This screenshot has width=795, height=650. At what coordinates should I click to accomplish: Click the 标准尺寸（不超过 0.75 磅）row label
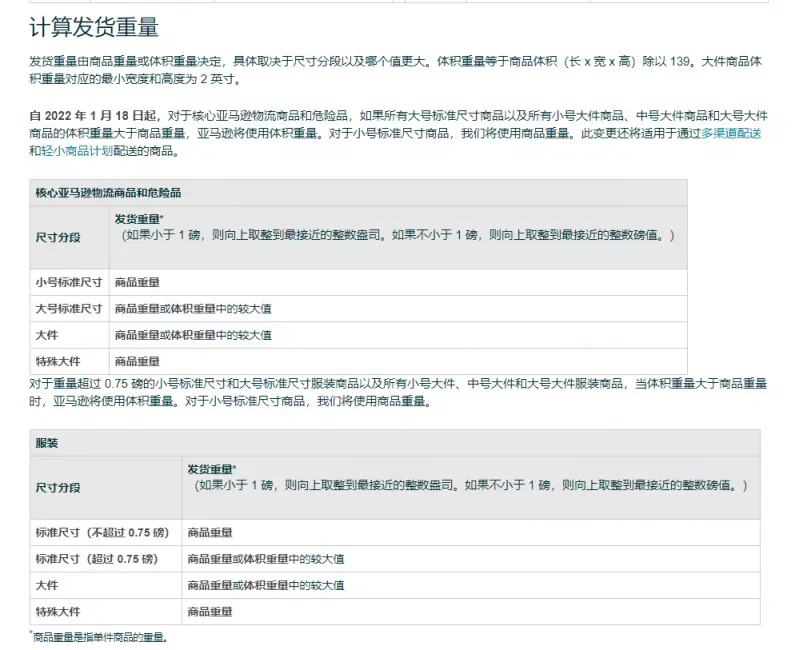102,533
